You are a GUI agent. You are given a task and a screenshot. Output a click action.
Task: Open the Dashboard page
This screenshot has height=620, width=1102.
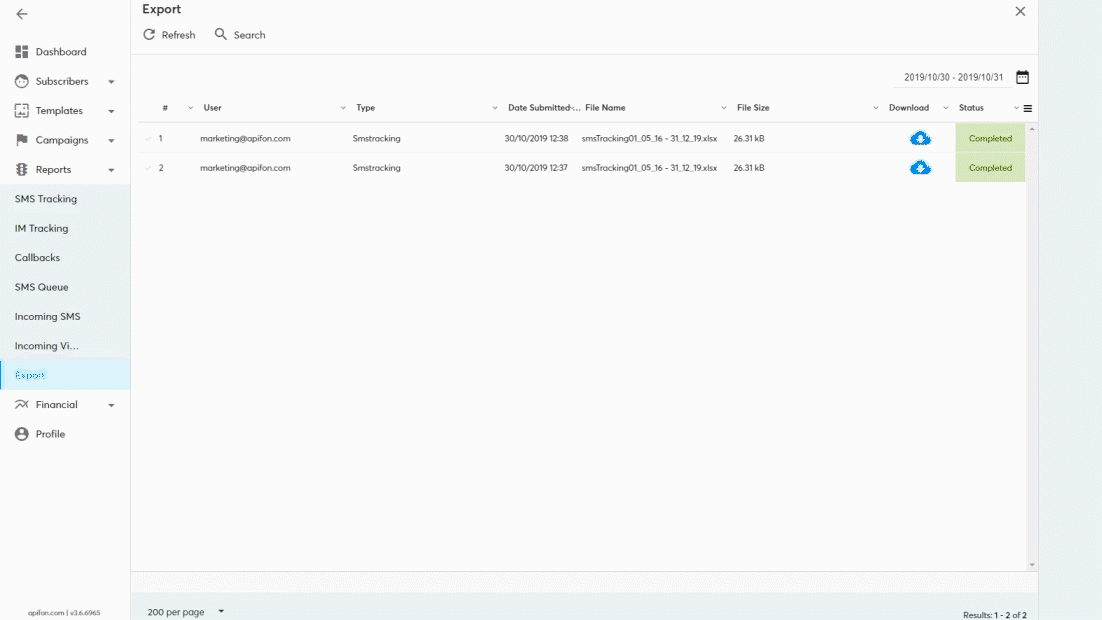[x=60, y=52]
